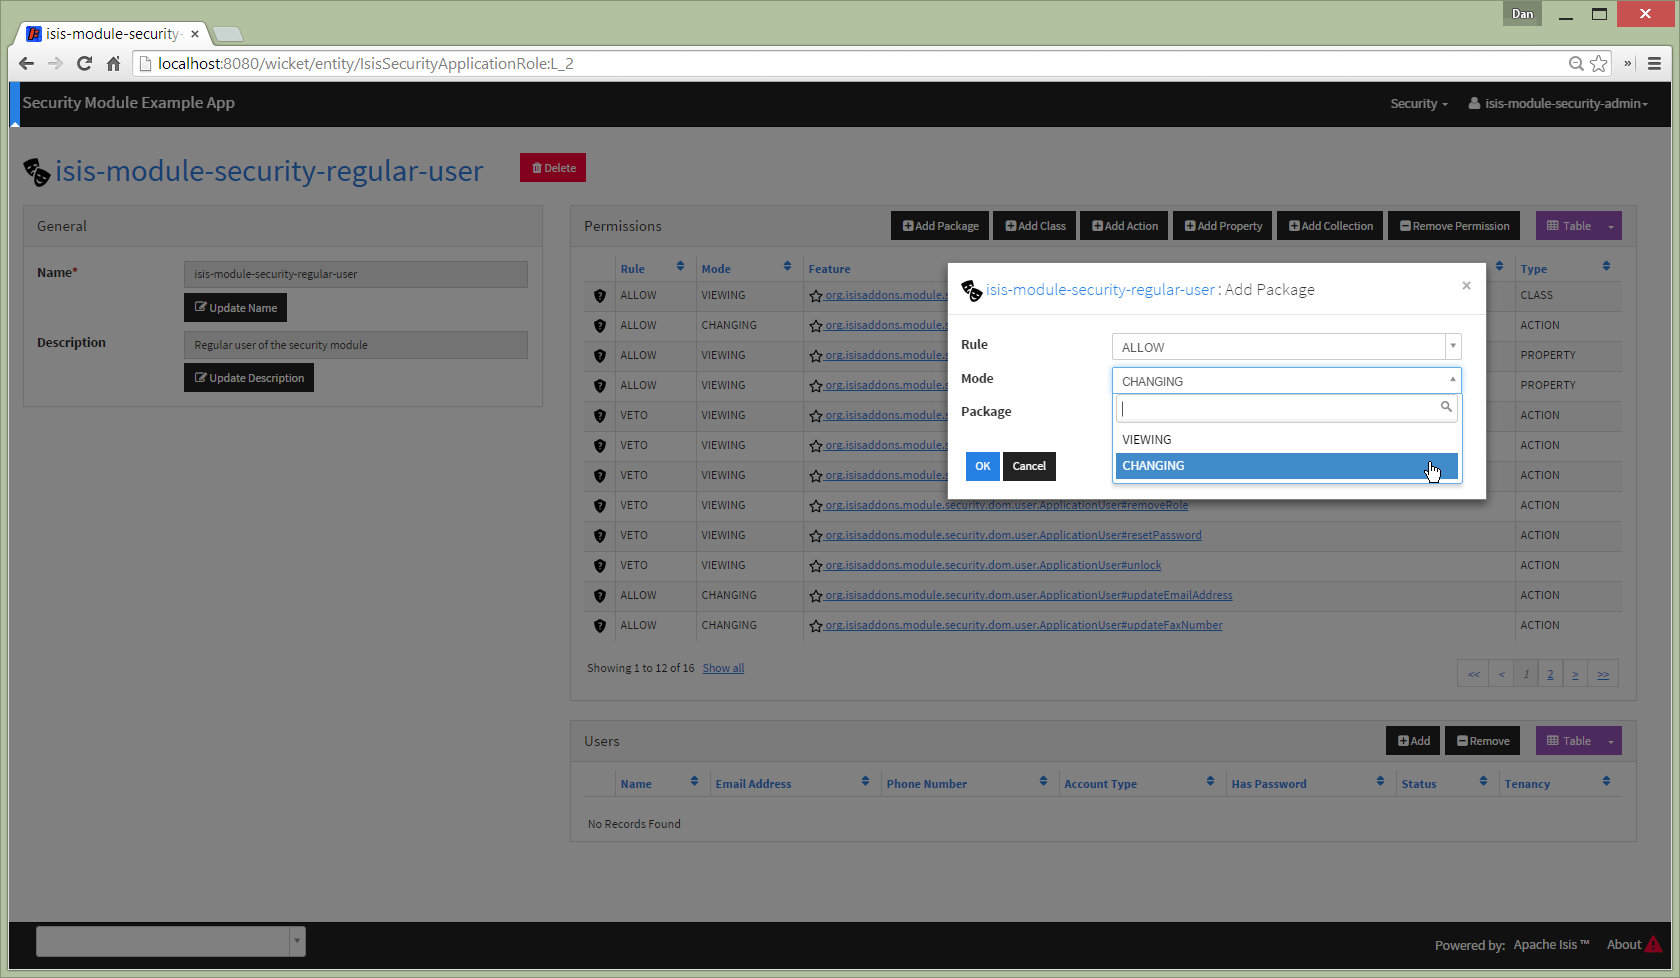This screenshot has height=978, width=1680.
Task: Open a new browser tab
Action: (x=228, y=35)
